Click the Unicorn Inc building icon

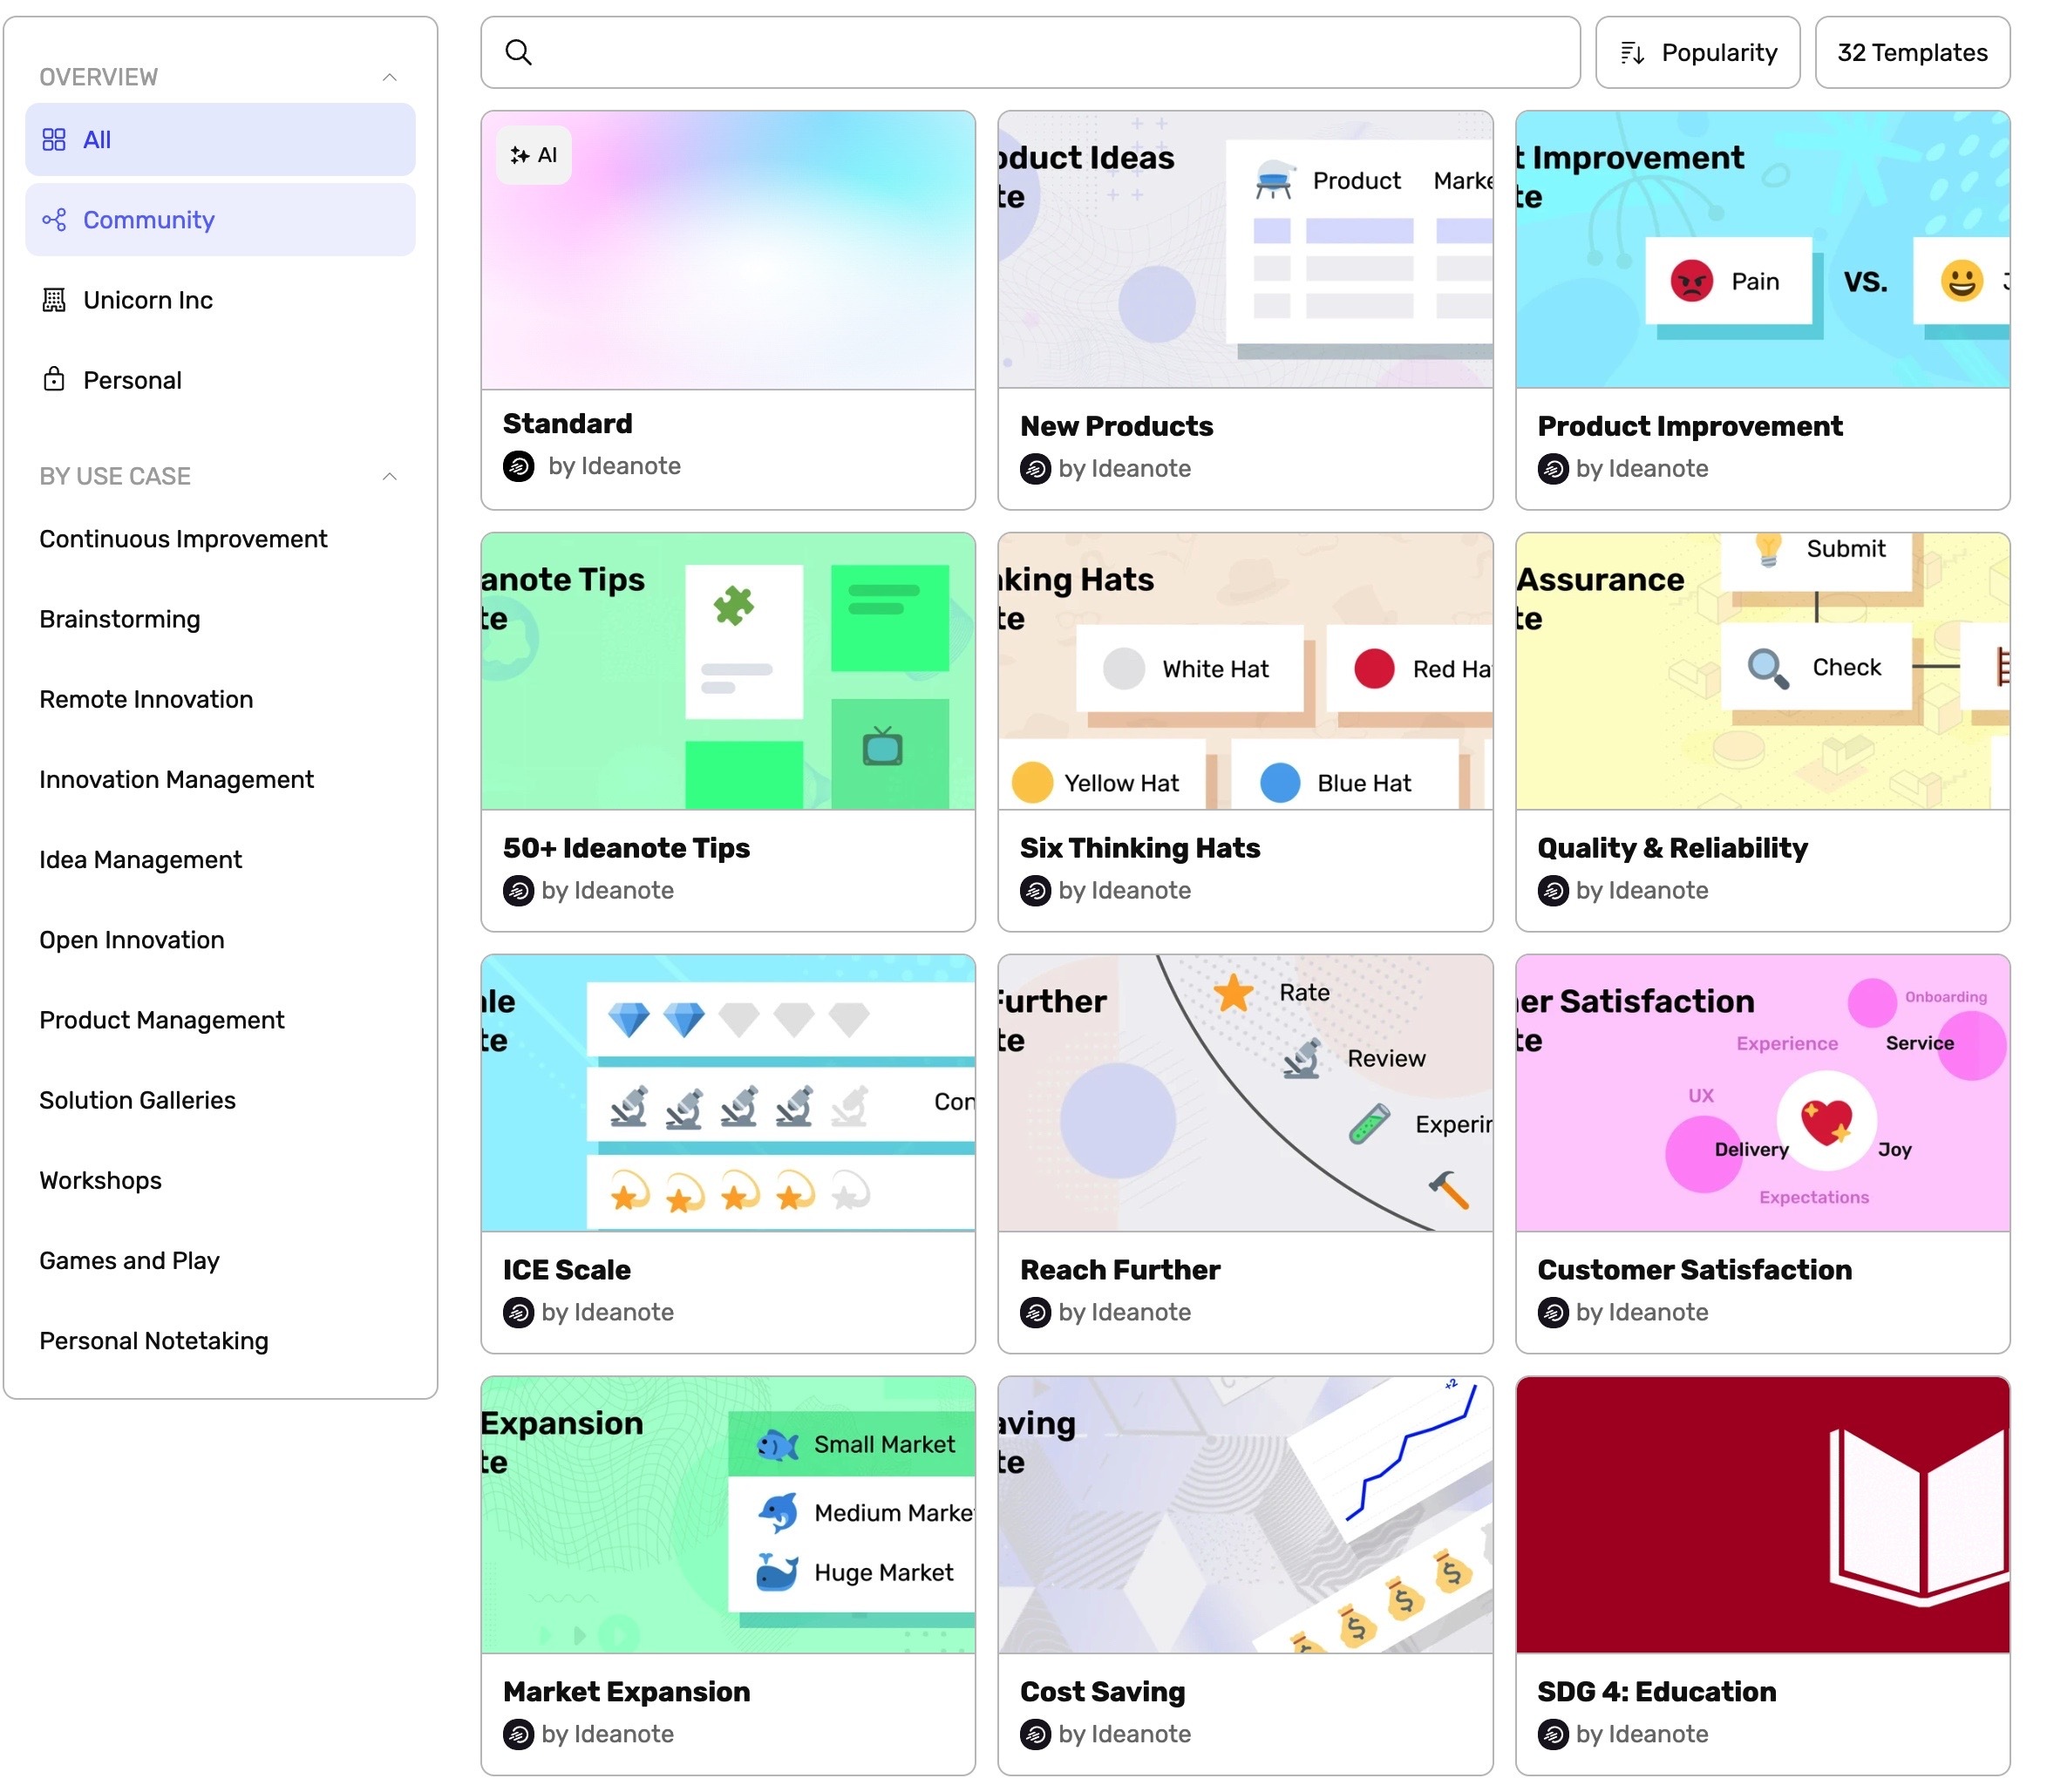click(x=54, y=299)
